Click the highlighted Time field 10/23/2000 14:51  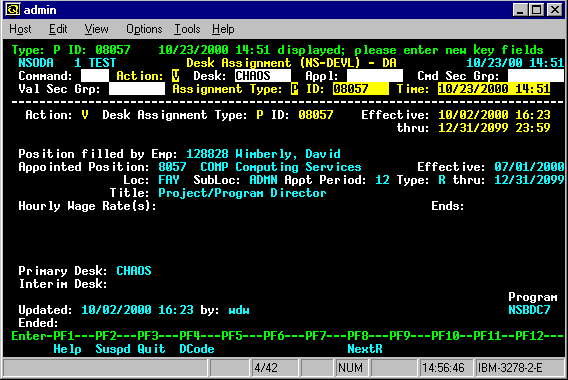pyautogui.click(x=494, y=89)
